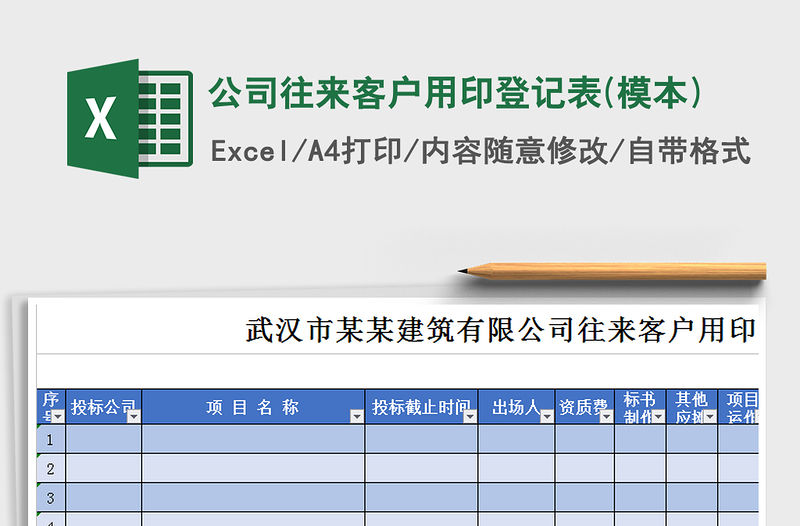Select row number 3 cell
800x526 pixels.
click(51, 497)
